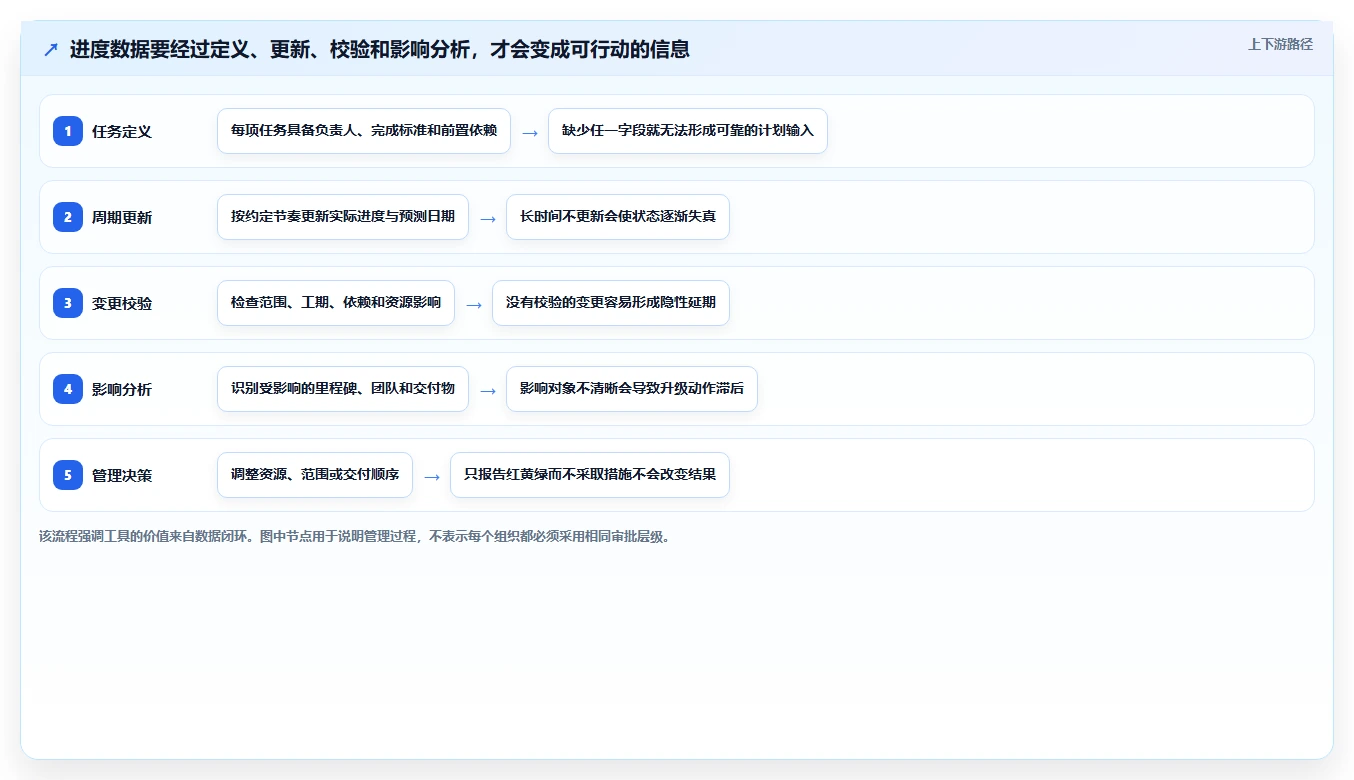This screenshot has height=780, width=1354.
Task: Open the 长时间不更新 result box
Action: click(x=618, y=217)
